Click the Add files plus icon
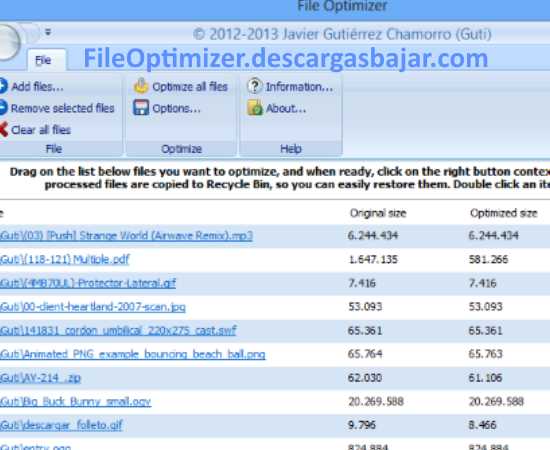The height and width of the screenshot is (450, 550). [x=3, y=86]
